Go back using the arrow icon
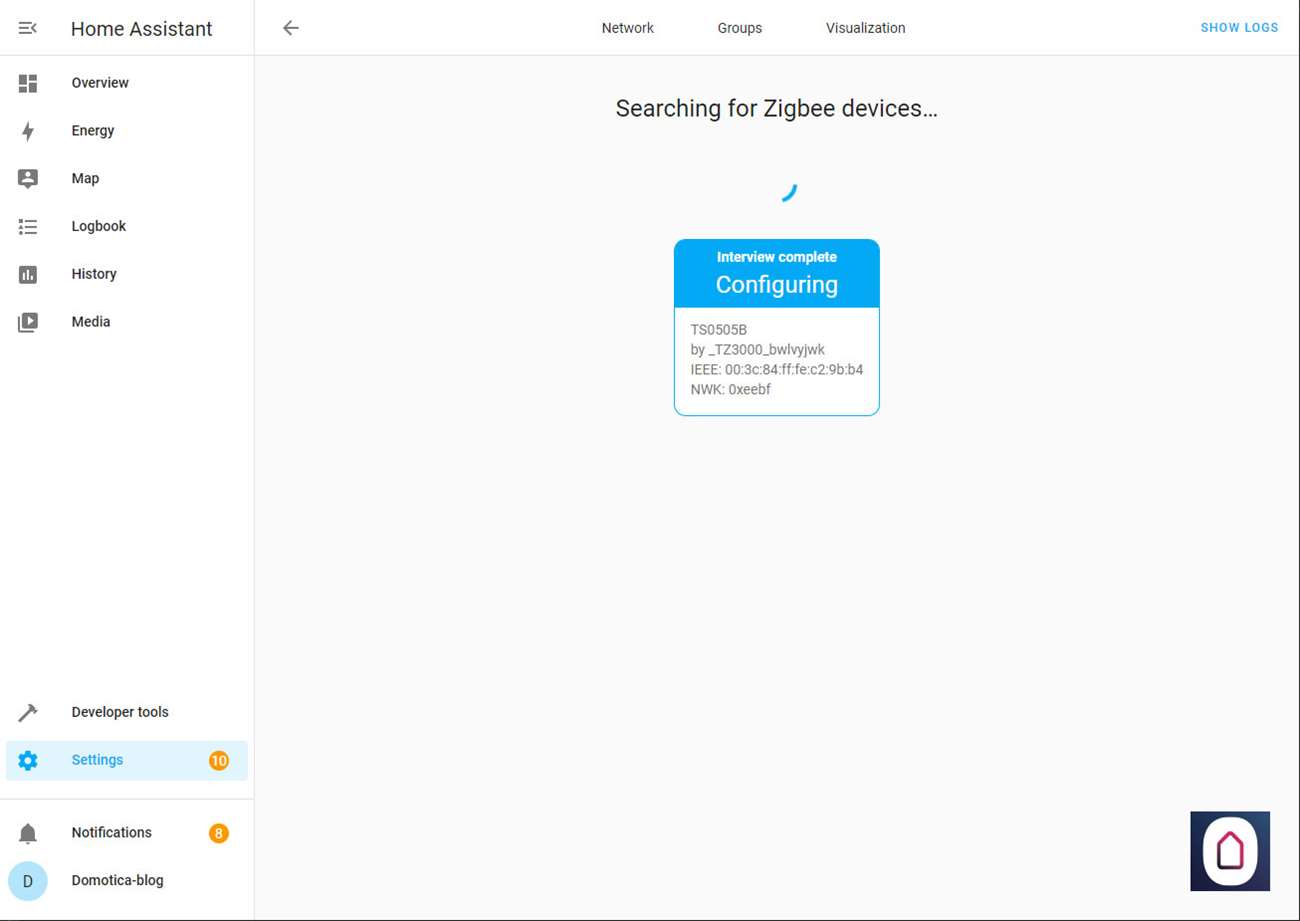Viewport: 1300px width, 921px height. tap(291, 28)
